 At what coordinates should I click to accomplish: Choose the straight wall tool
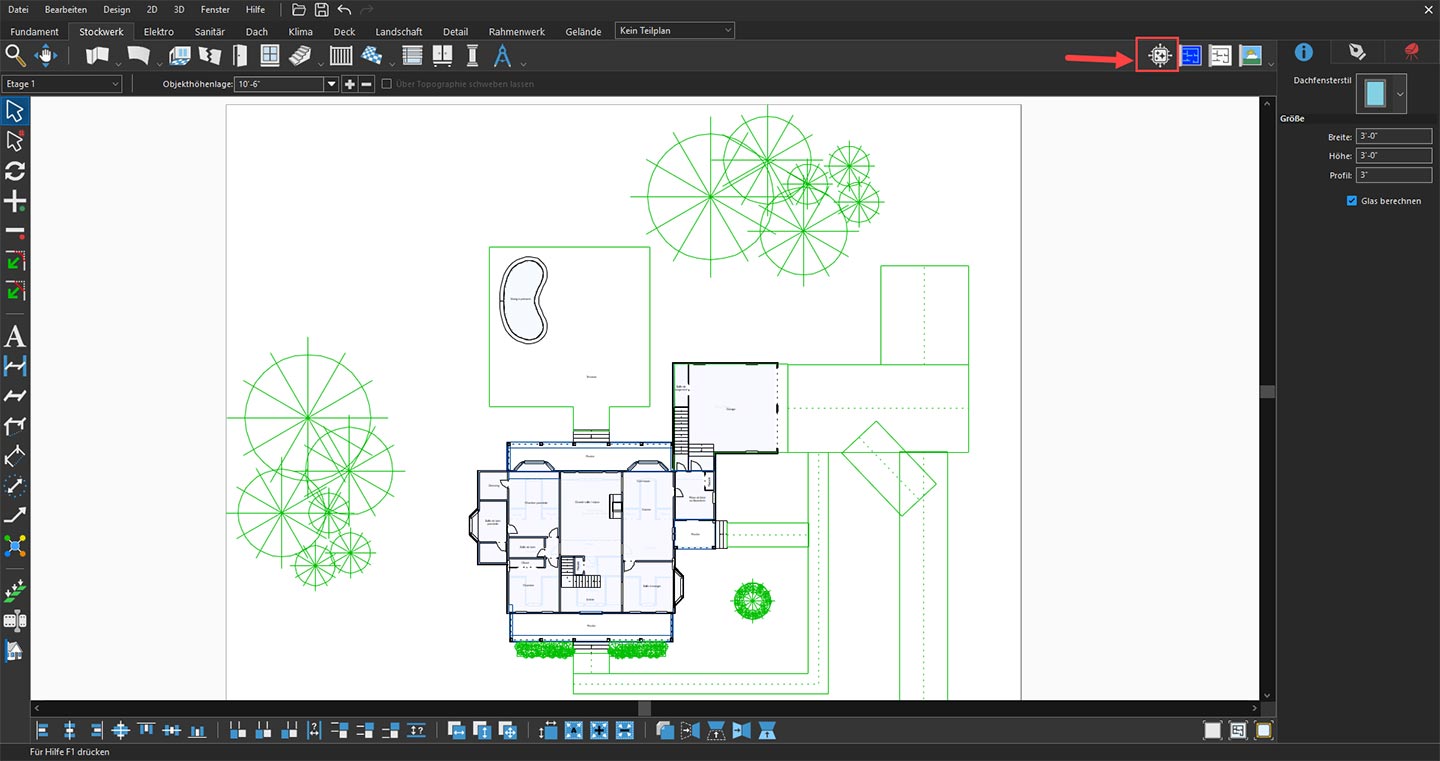(97, 56)
